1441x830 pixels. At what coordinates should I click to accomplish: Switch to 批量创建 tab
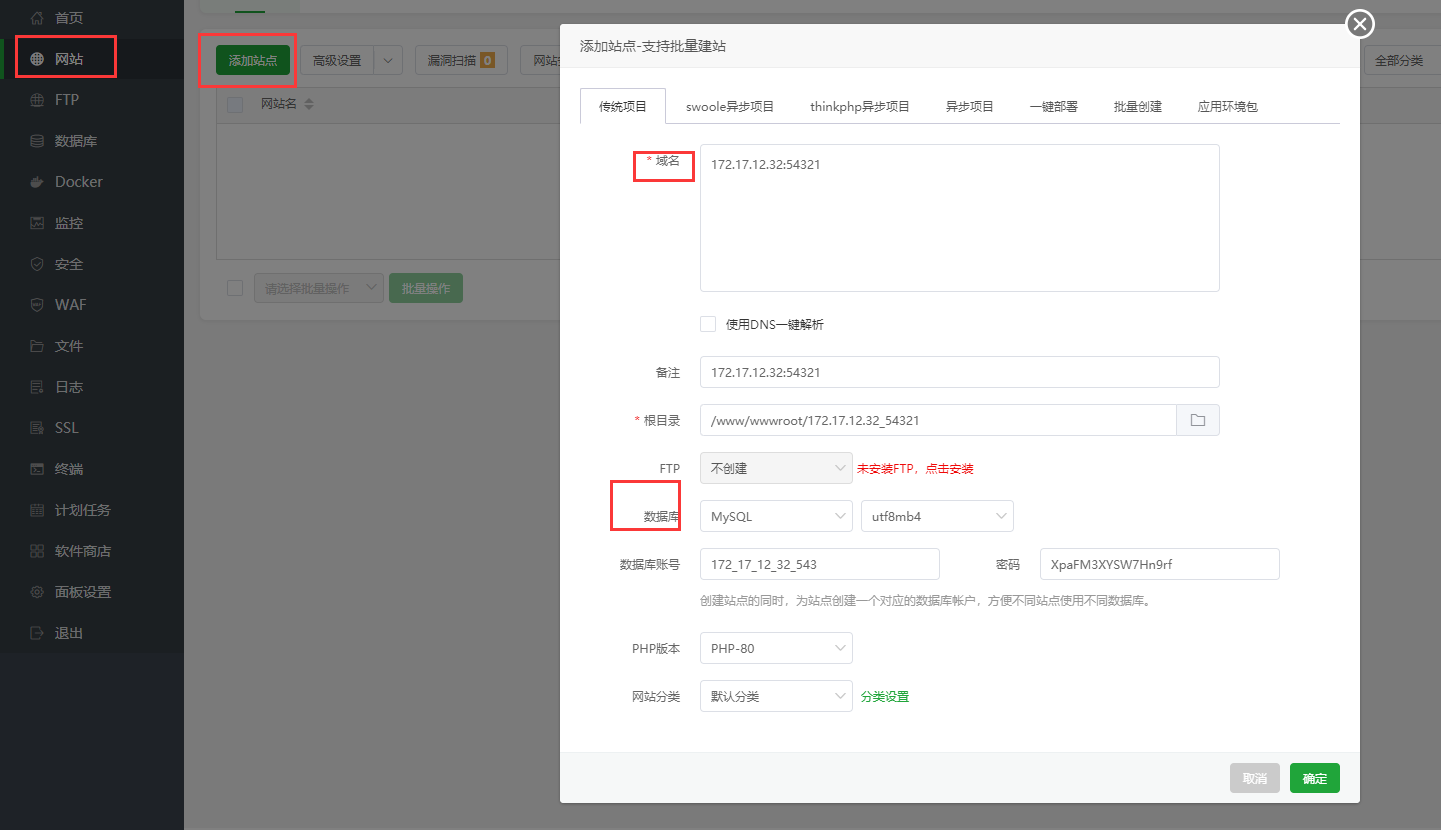click(1138, 106)
